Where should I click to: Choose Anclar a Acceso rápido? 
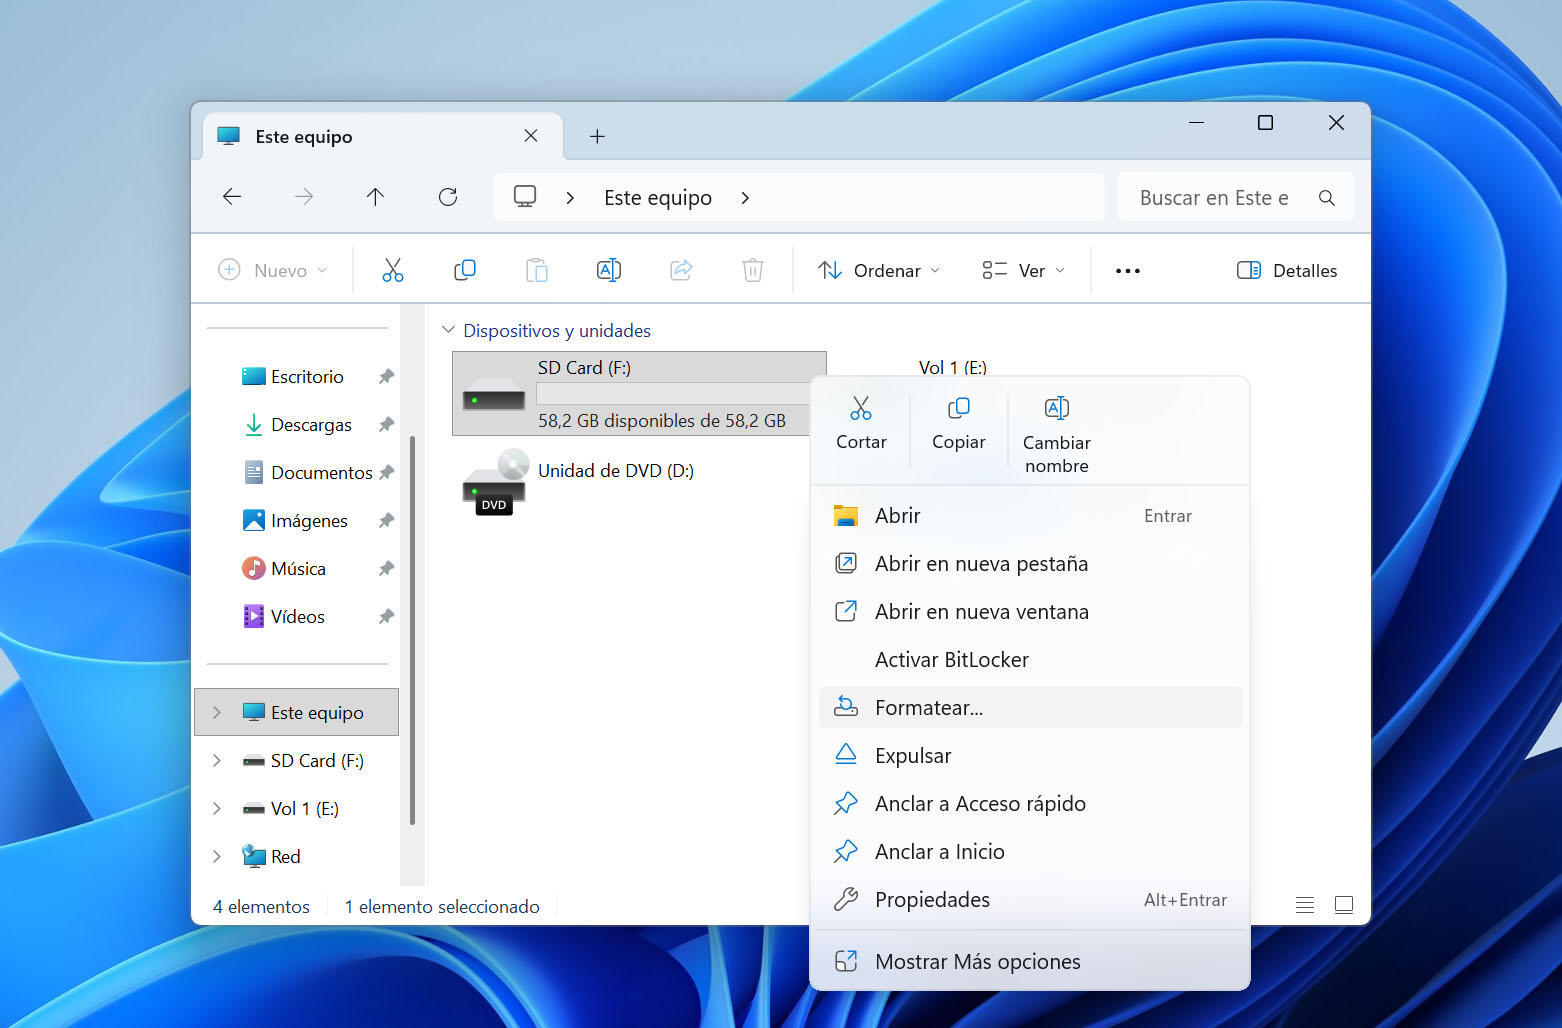pos(1030,804)
